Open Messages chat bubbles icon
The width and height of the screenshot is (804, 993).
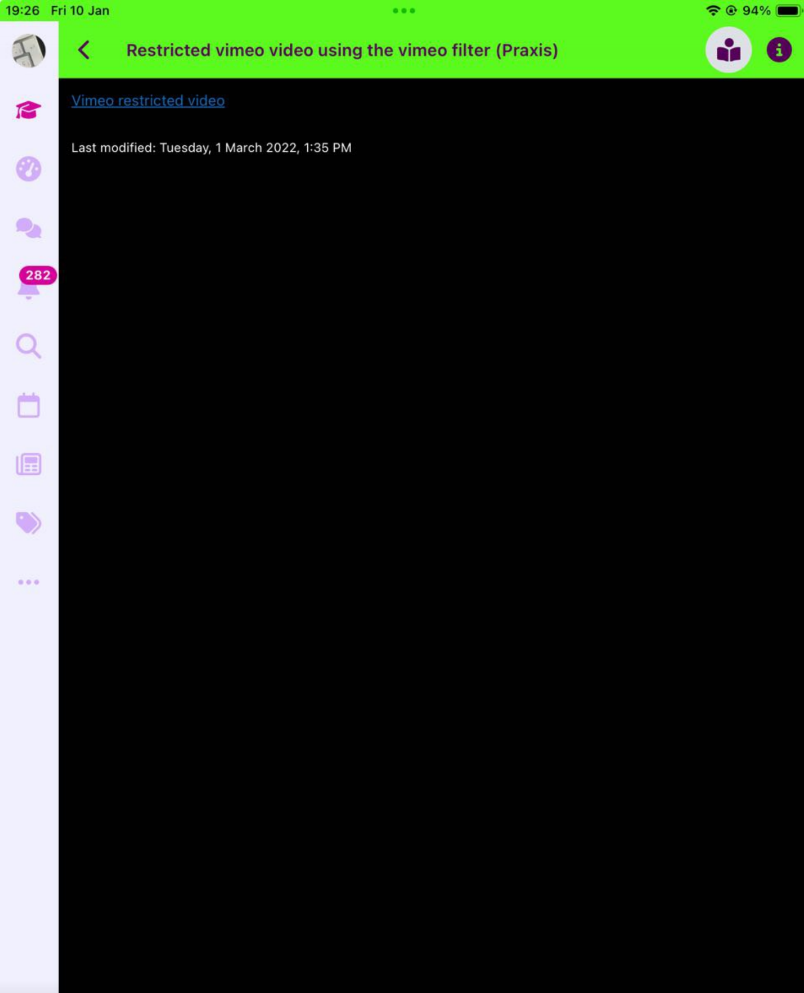click(x=28, y=228)
